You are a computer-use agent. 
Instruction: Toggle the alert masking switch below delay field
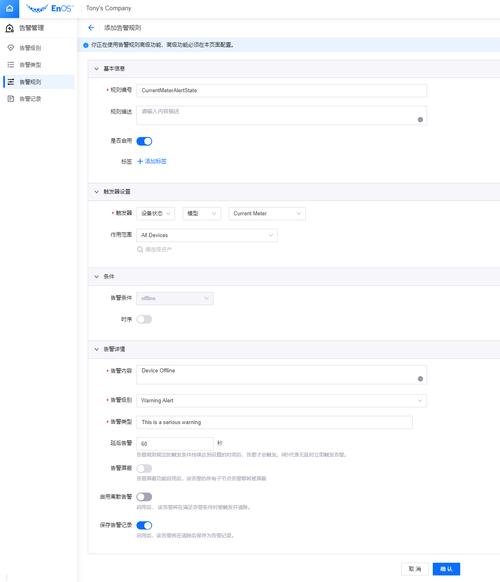tap(144, 469)
